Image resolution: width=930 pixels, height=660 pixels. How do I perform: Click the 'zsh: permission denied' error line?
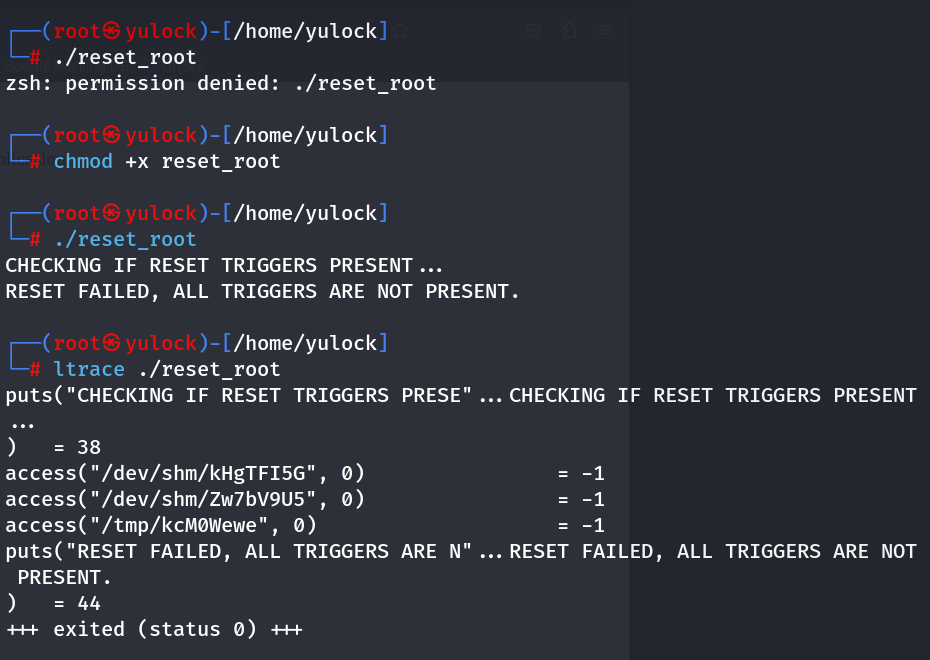pyautogui.click(x=221, y=83)
